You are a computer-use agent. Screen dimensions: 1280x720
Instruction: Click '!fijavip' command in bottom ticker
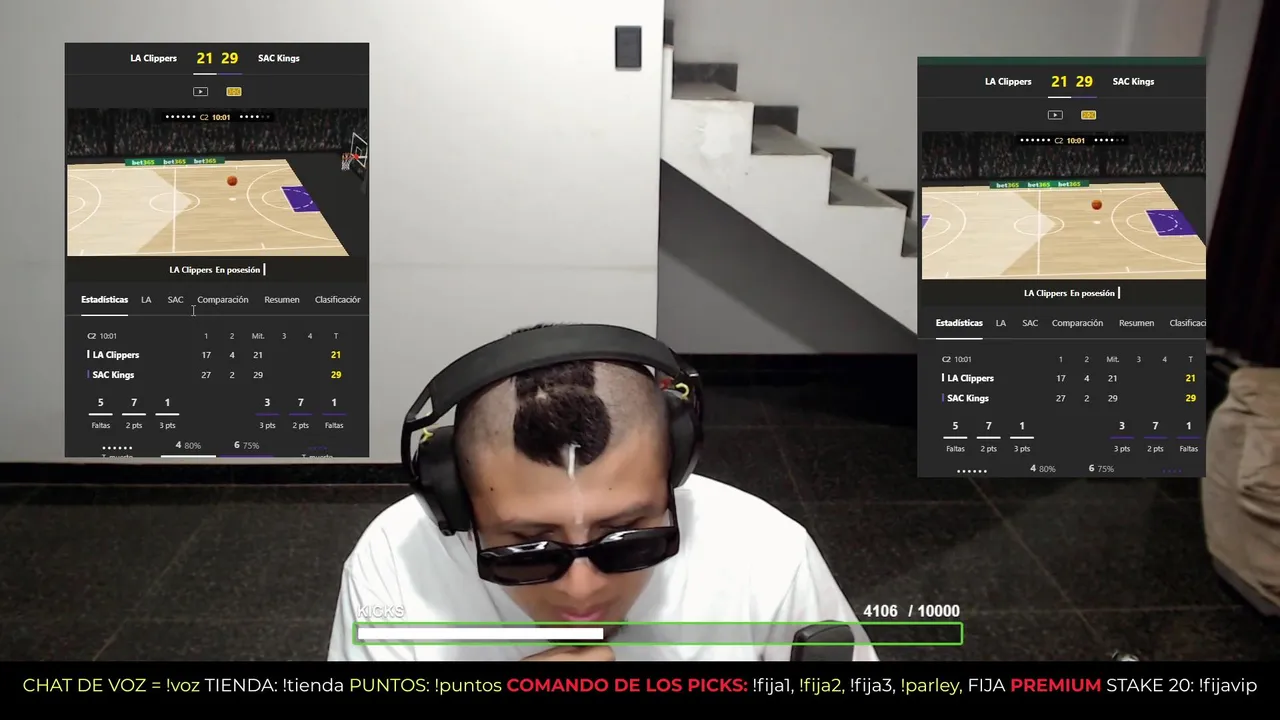[x=1227, y=686]
